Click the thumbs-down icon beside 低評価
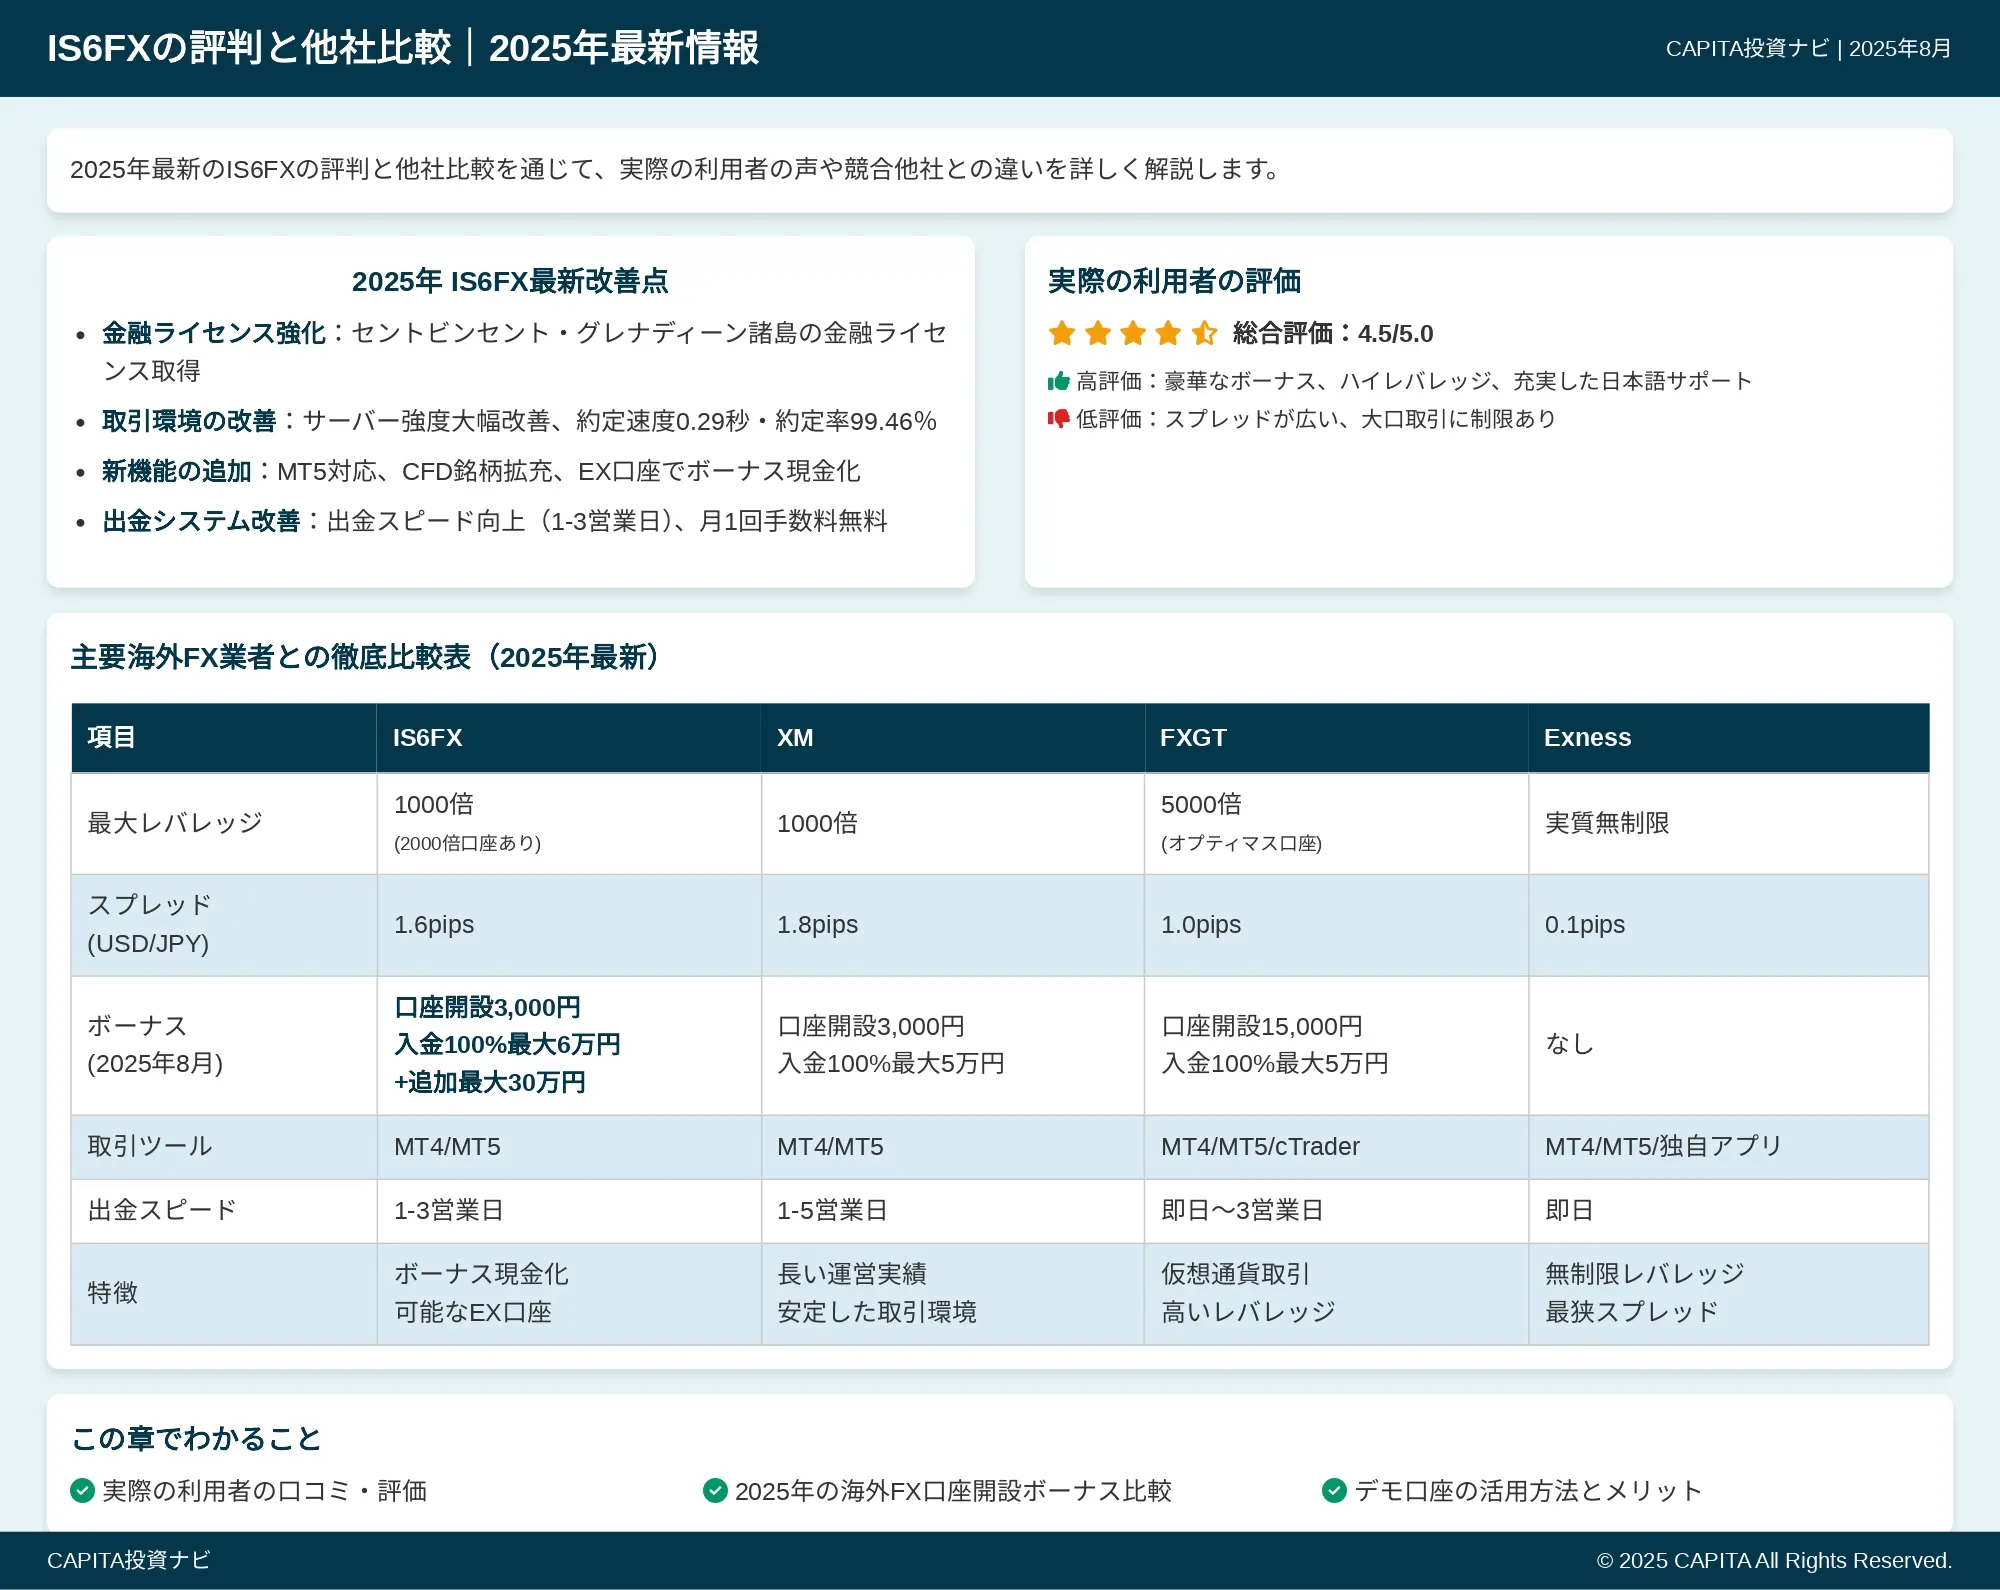The width and height of the screenshot is (2000, 1590). [1058, 419]
